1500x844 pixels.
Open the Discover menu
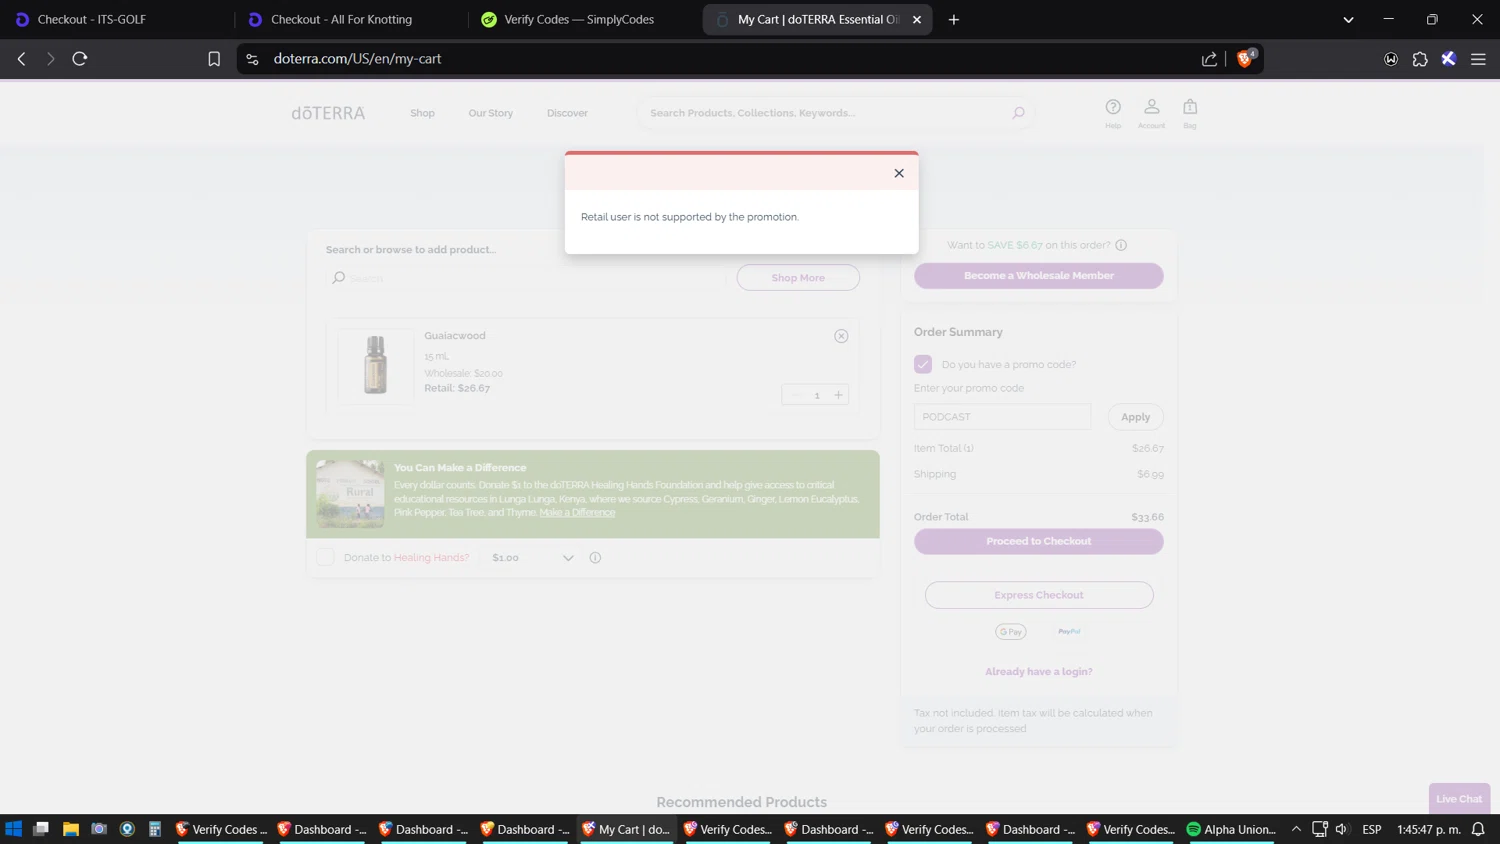coord(567,113)
